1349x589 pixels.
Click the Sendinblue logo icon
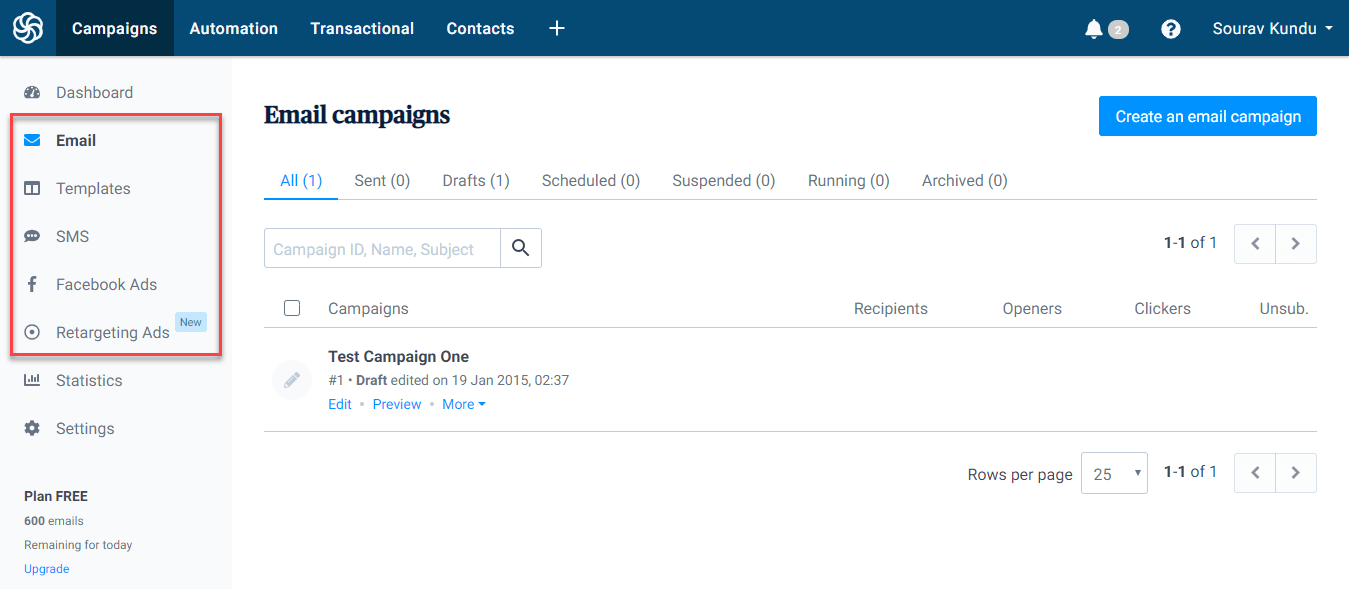click(28, 28)
